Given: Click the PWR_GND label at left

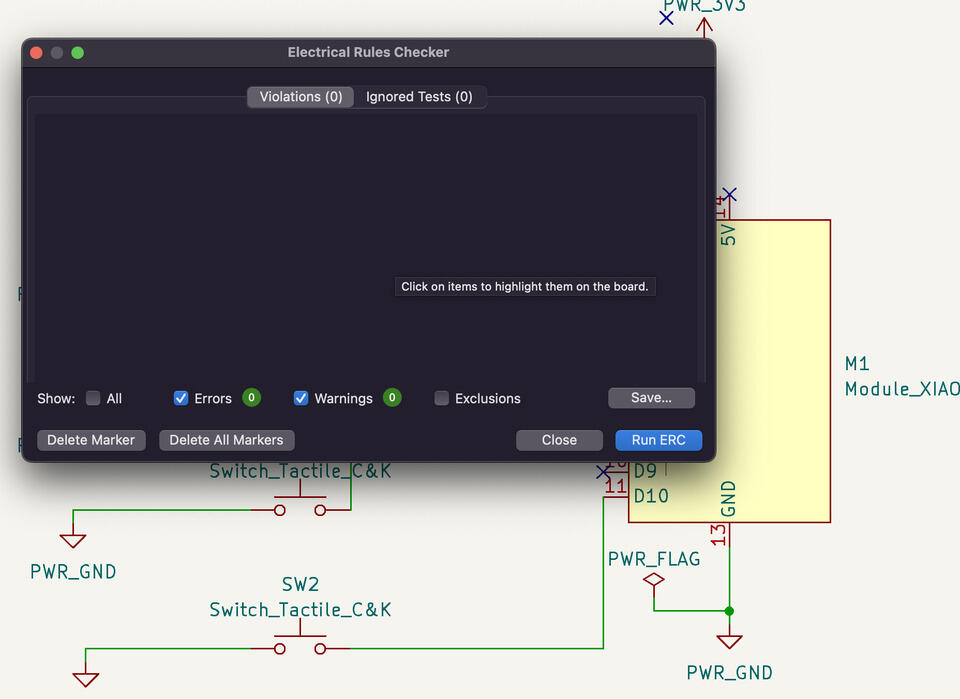Looking at the screenshot, I should tap(73, 572).
